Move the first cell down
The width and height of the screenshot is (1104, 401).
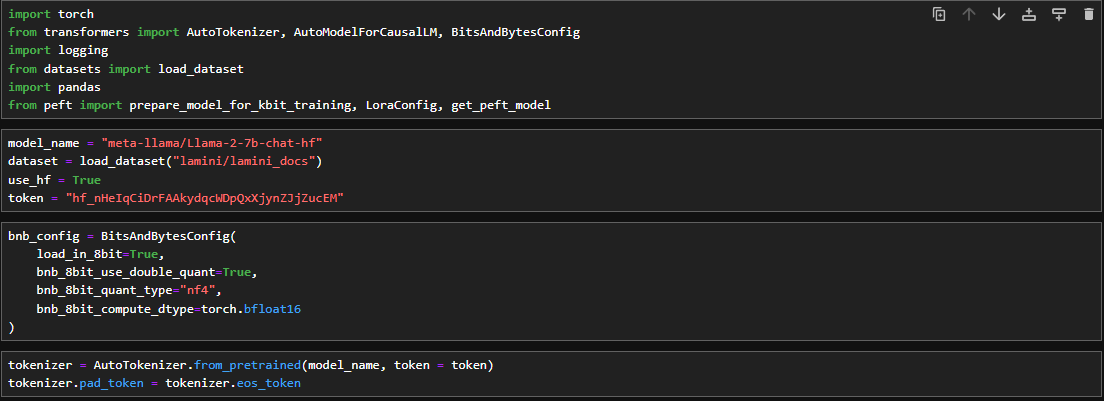998,14
